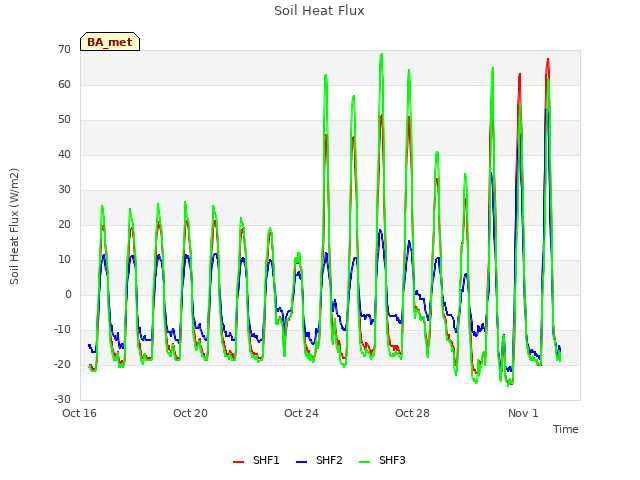Click the 50 y-axis tick label
The height and width of the screenshot is (480, 640).
(x=64, y=120)
